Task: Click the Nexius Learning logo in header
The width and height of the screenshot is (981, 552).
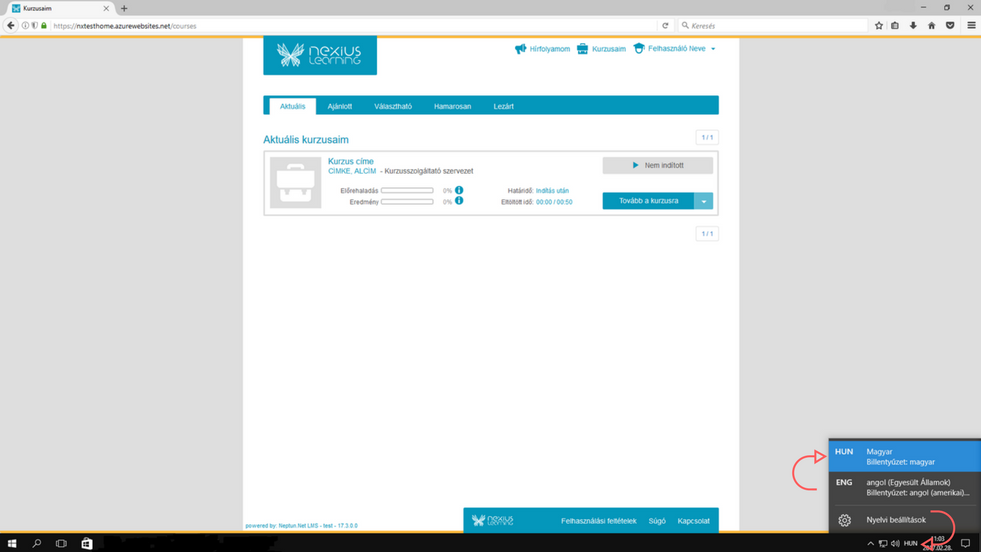Action: (x=320, y=55)
